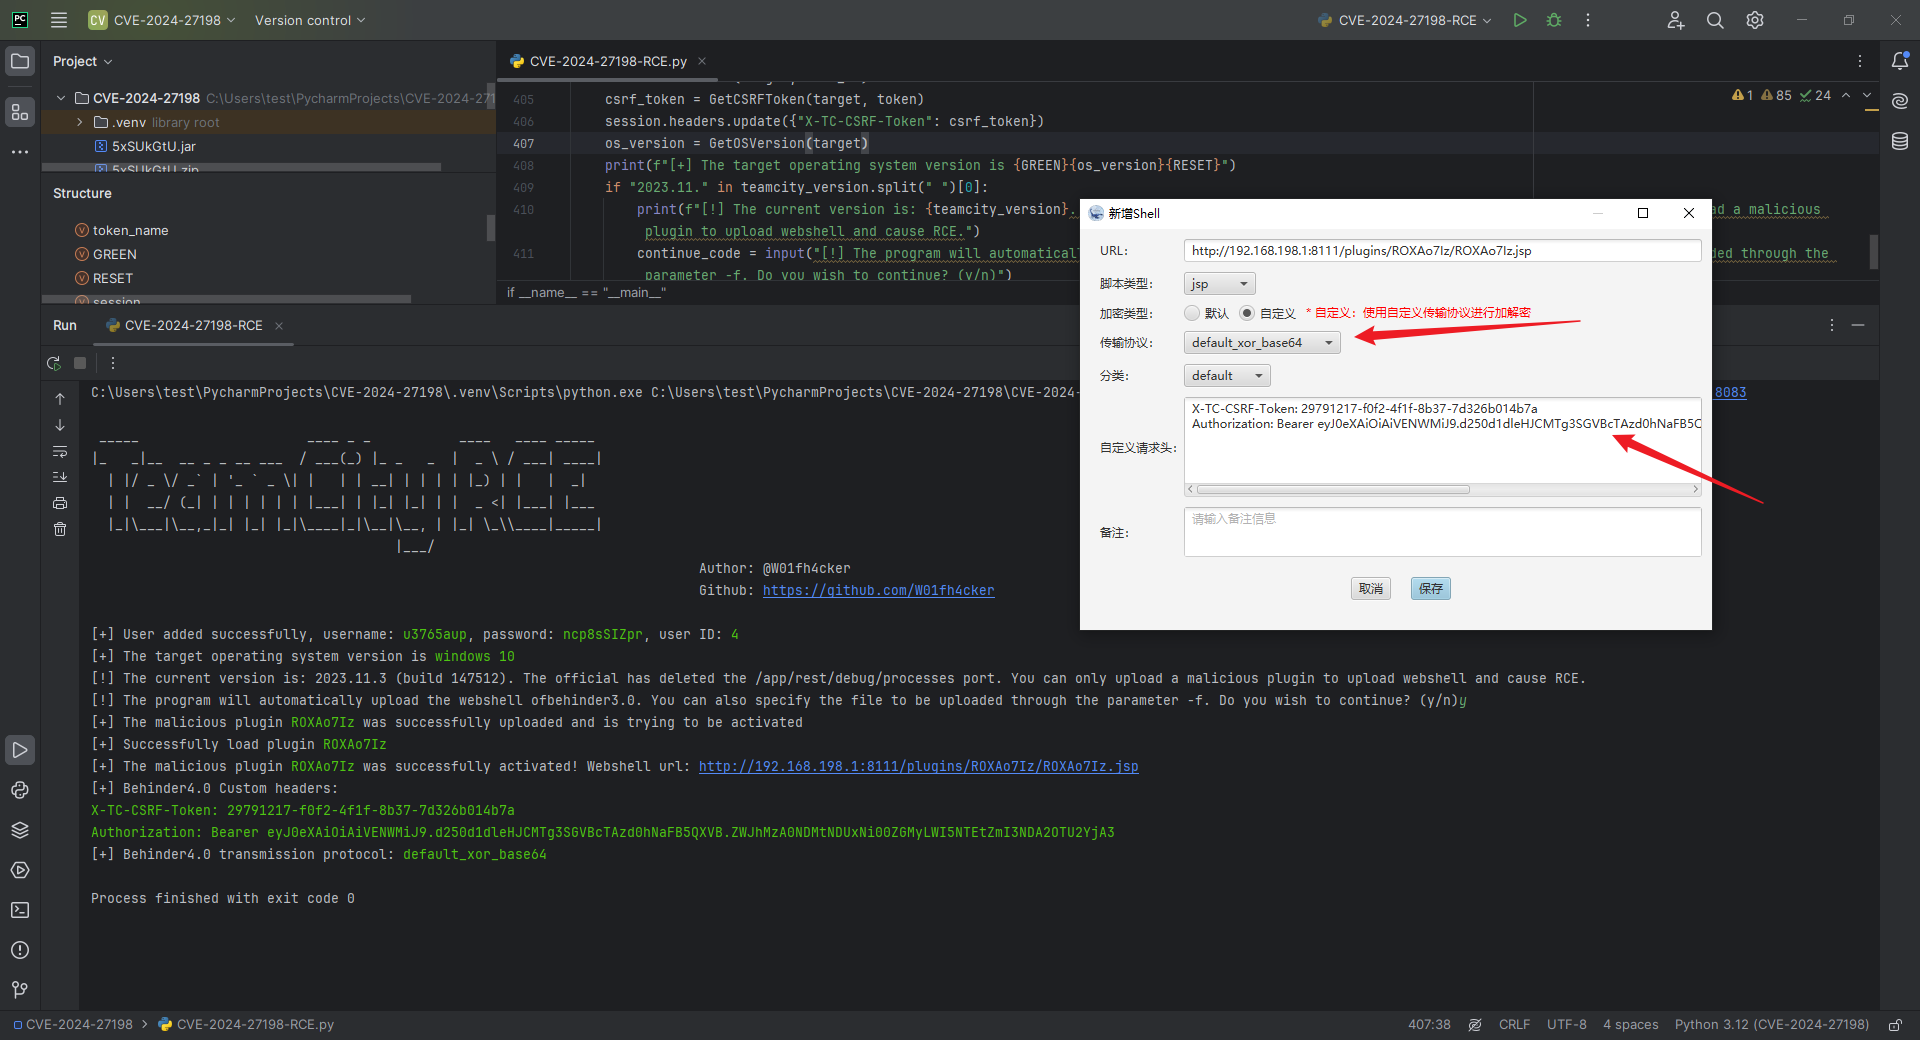Show more tool windows ellipsis
Viewport: 1920px width, 1040px height.
click(20, 152)
